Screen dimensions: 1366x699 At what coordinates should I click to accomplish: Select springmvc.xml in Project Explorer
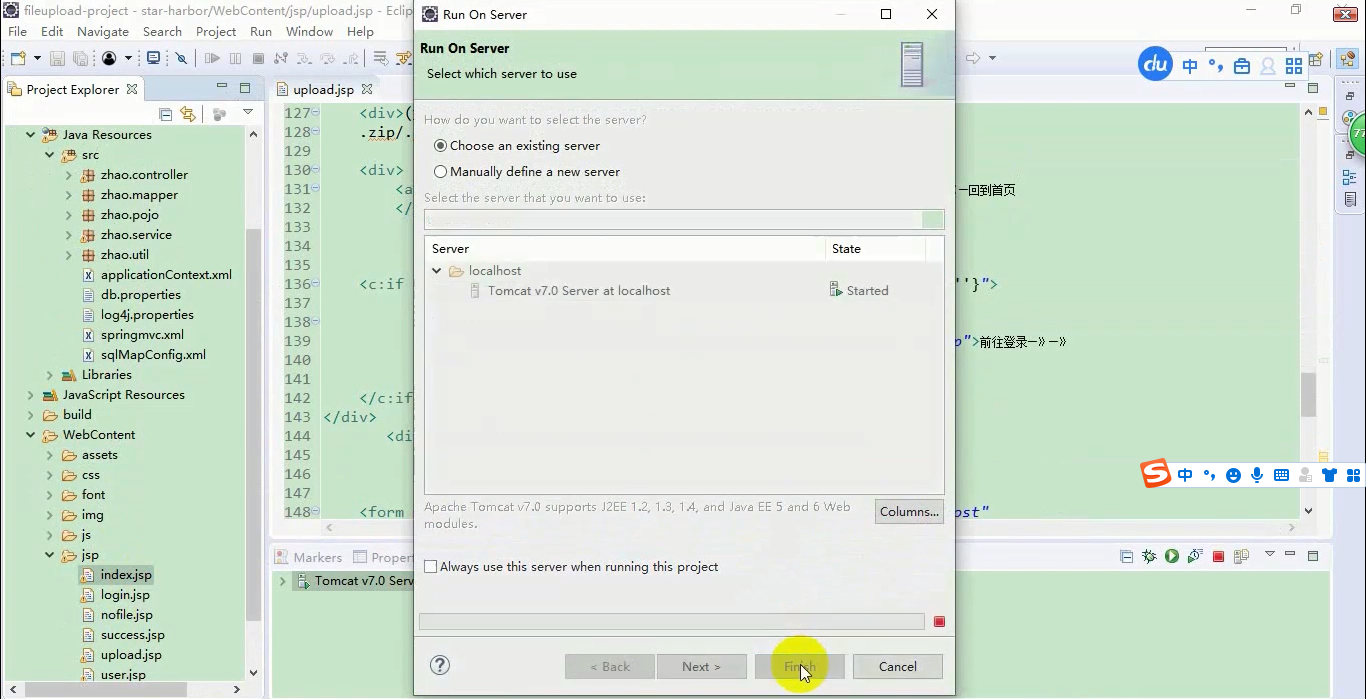tap(142, 335)
